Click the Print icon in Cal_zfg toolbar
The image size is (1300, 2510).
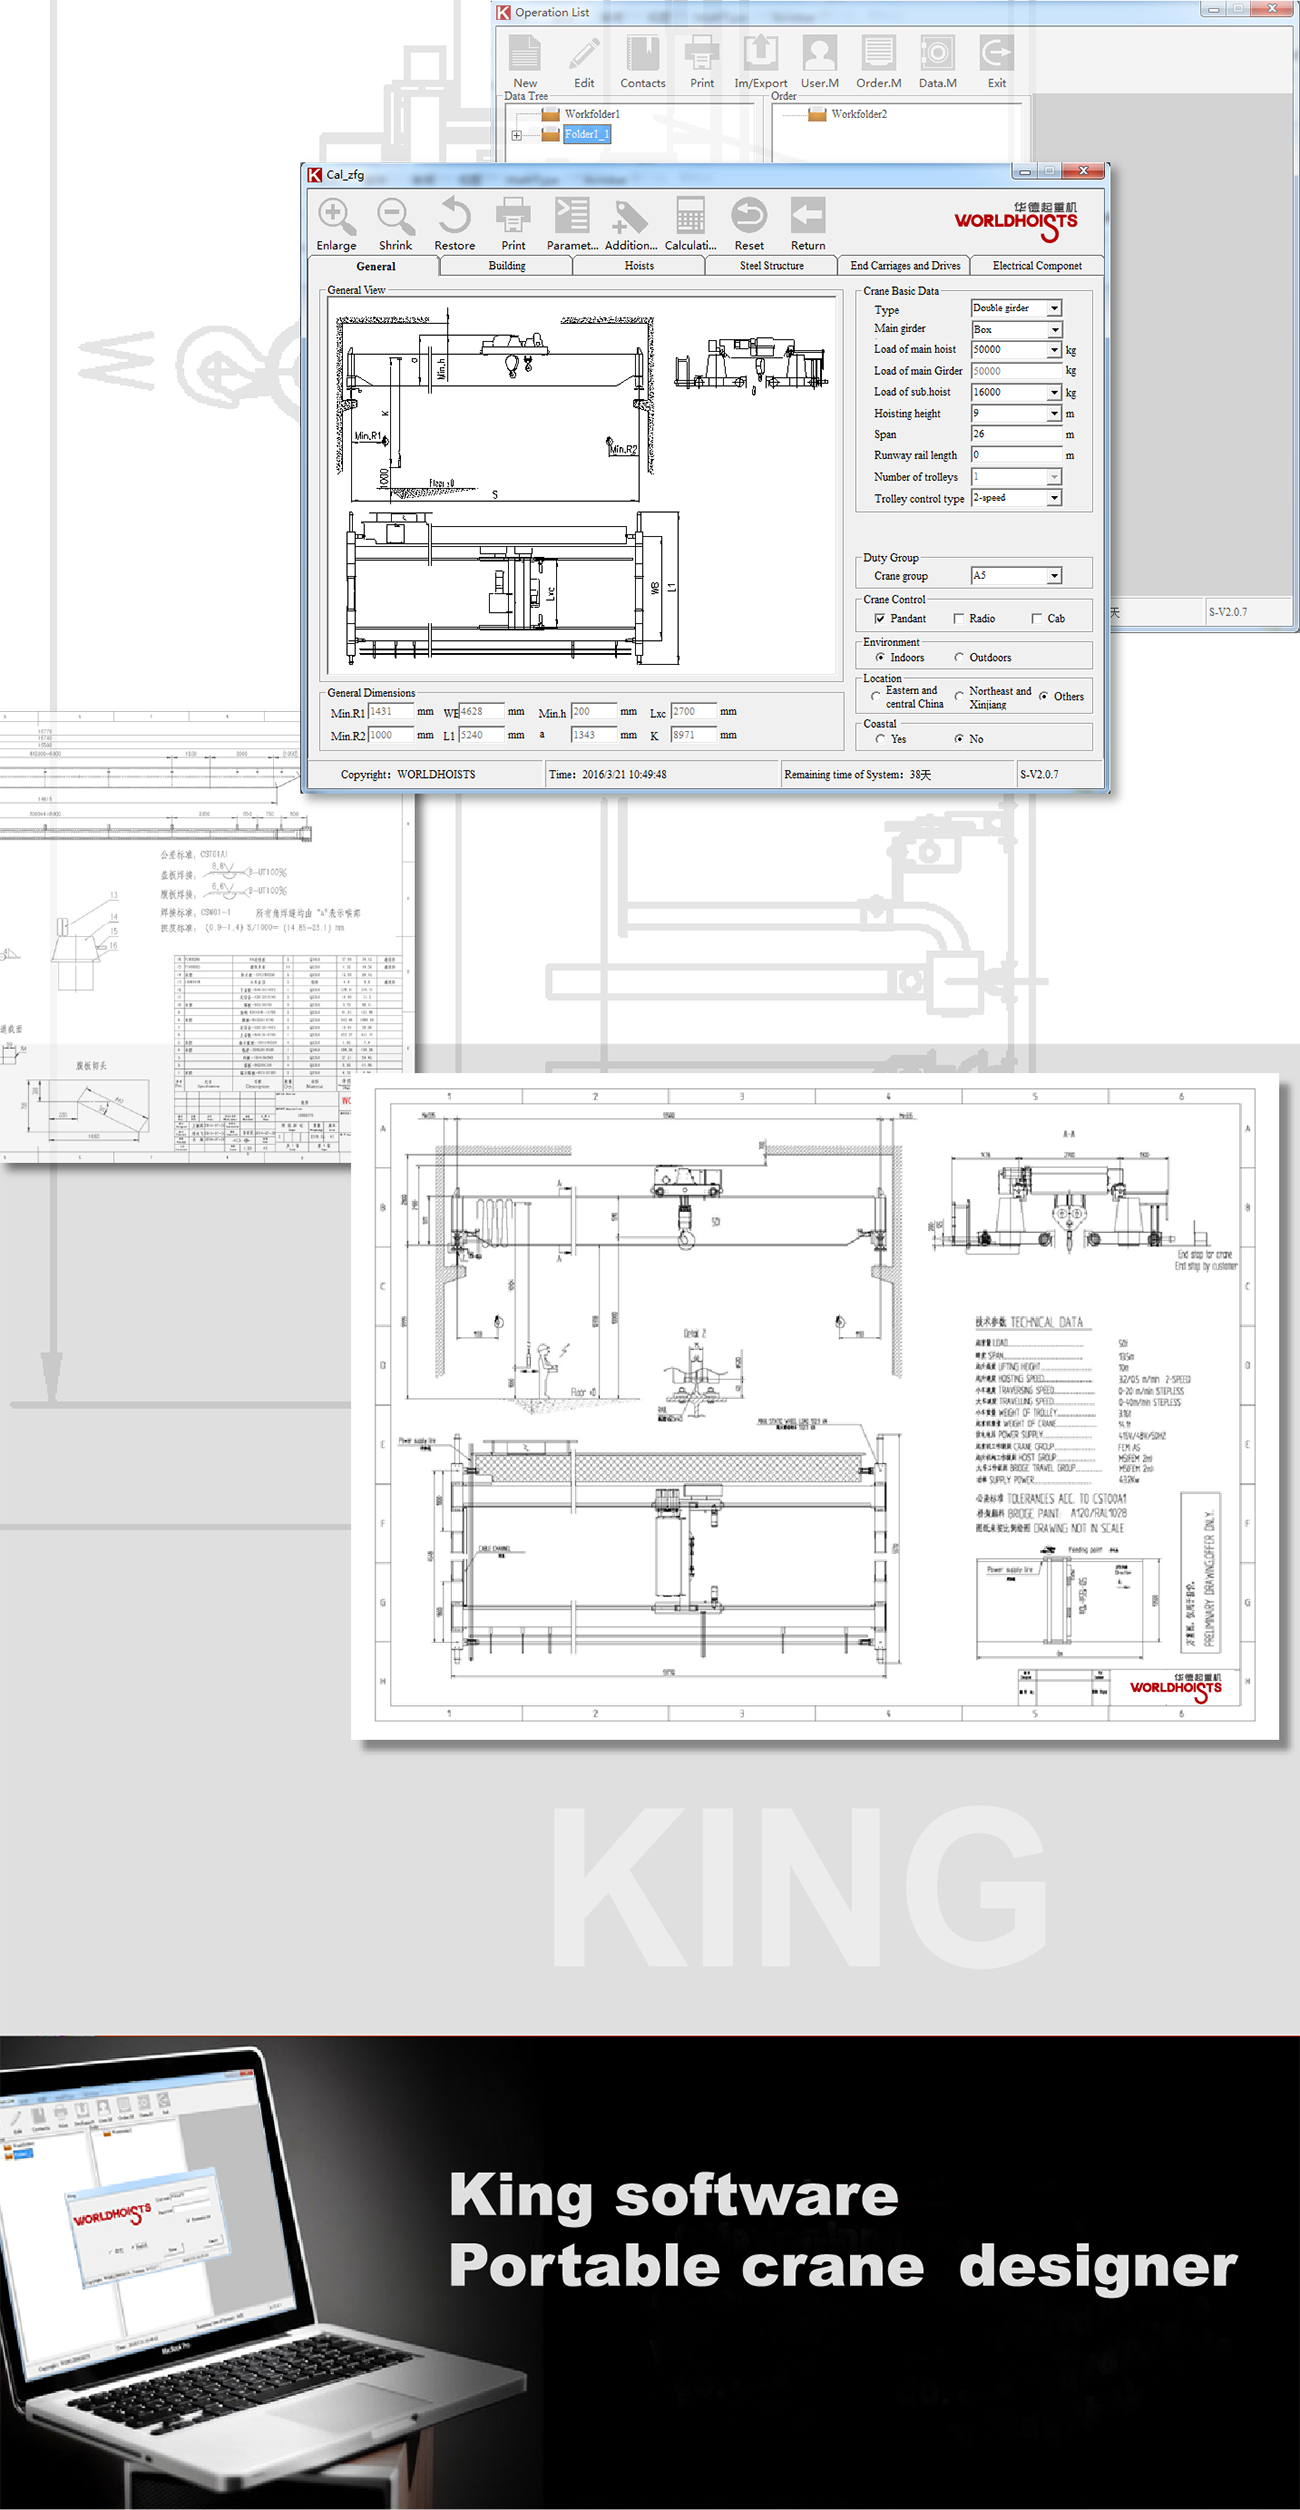pos(513,216)
